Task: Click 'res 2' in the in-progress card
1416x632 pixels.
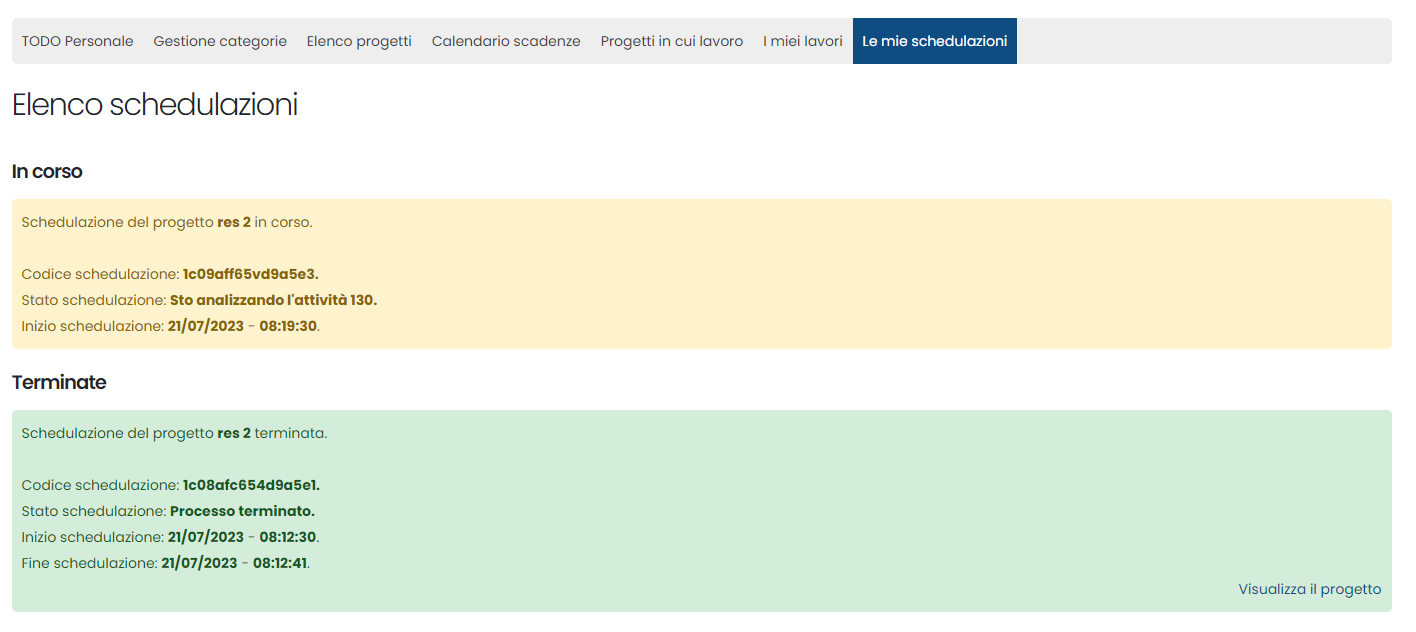Action: [234, 222]
